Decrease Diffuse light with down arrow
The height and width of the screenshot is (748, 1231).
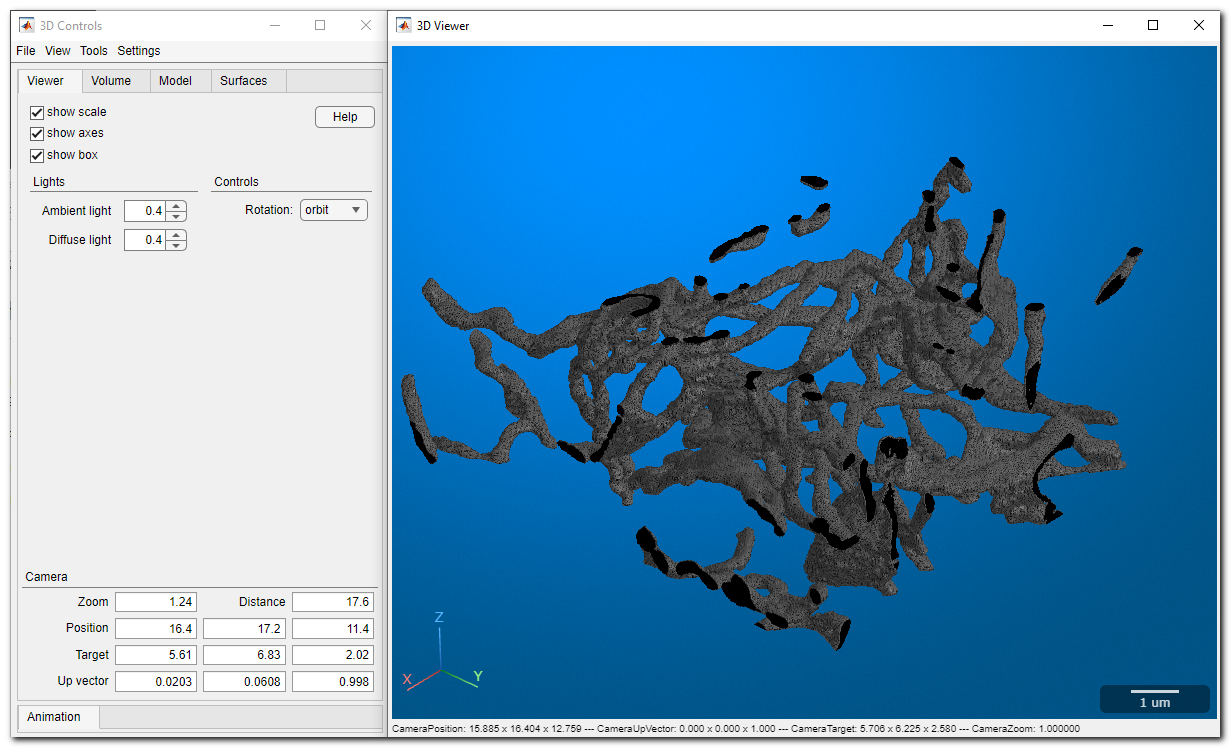[x=176, y=245]
